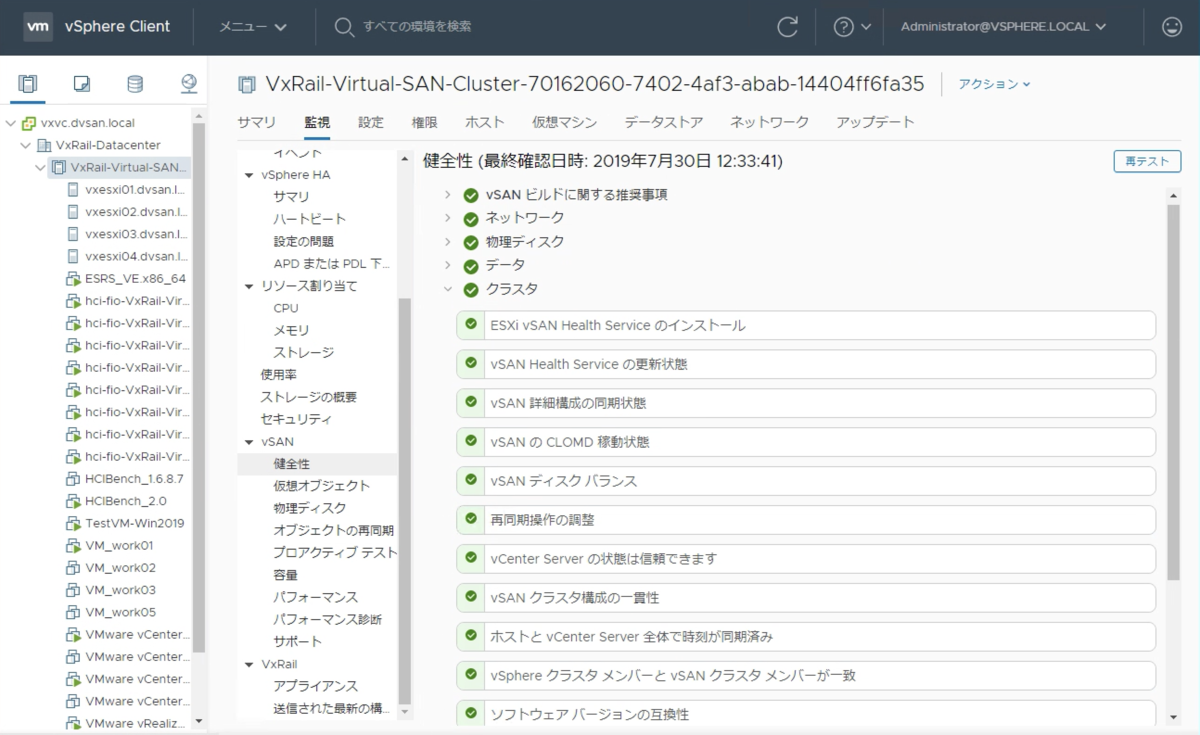Switch to Storage inventory view icon
This screenshot has height=735, width=1200.
tap(135, 84)
